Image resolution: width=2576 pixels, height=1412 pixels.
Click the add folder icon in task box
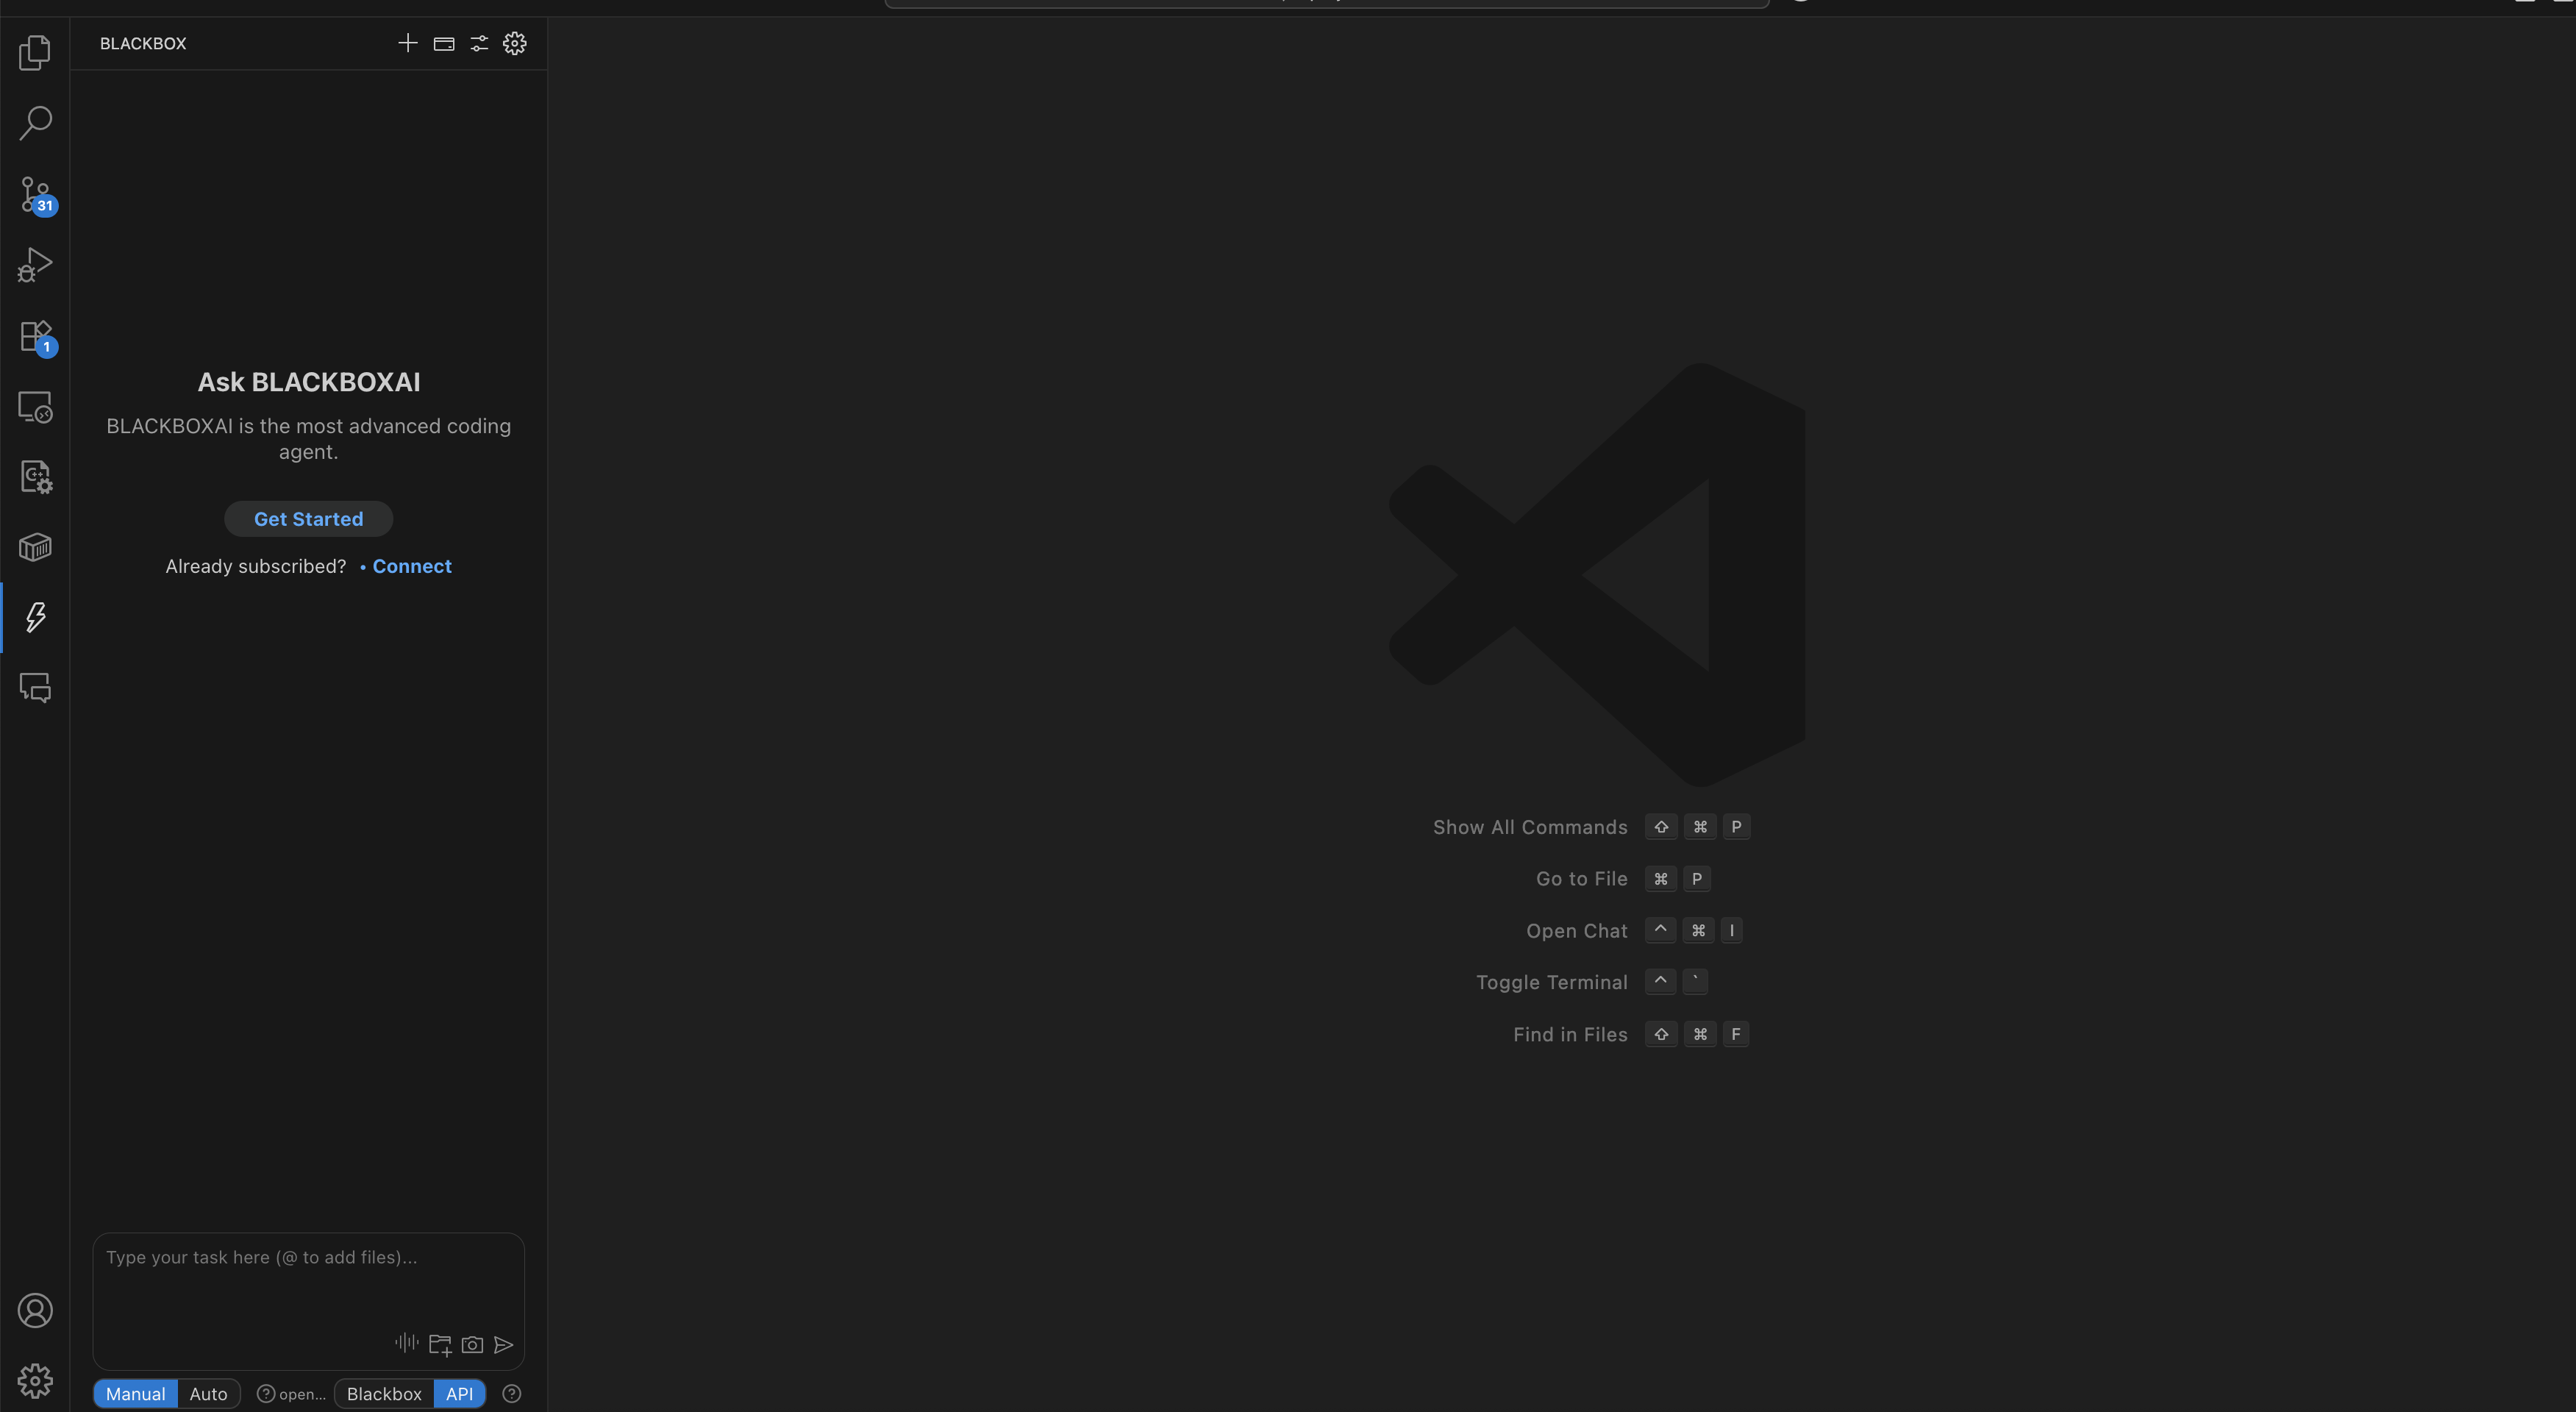coord(440,1345)
